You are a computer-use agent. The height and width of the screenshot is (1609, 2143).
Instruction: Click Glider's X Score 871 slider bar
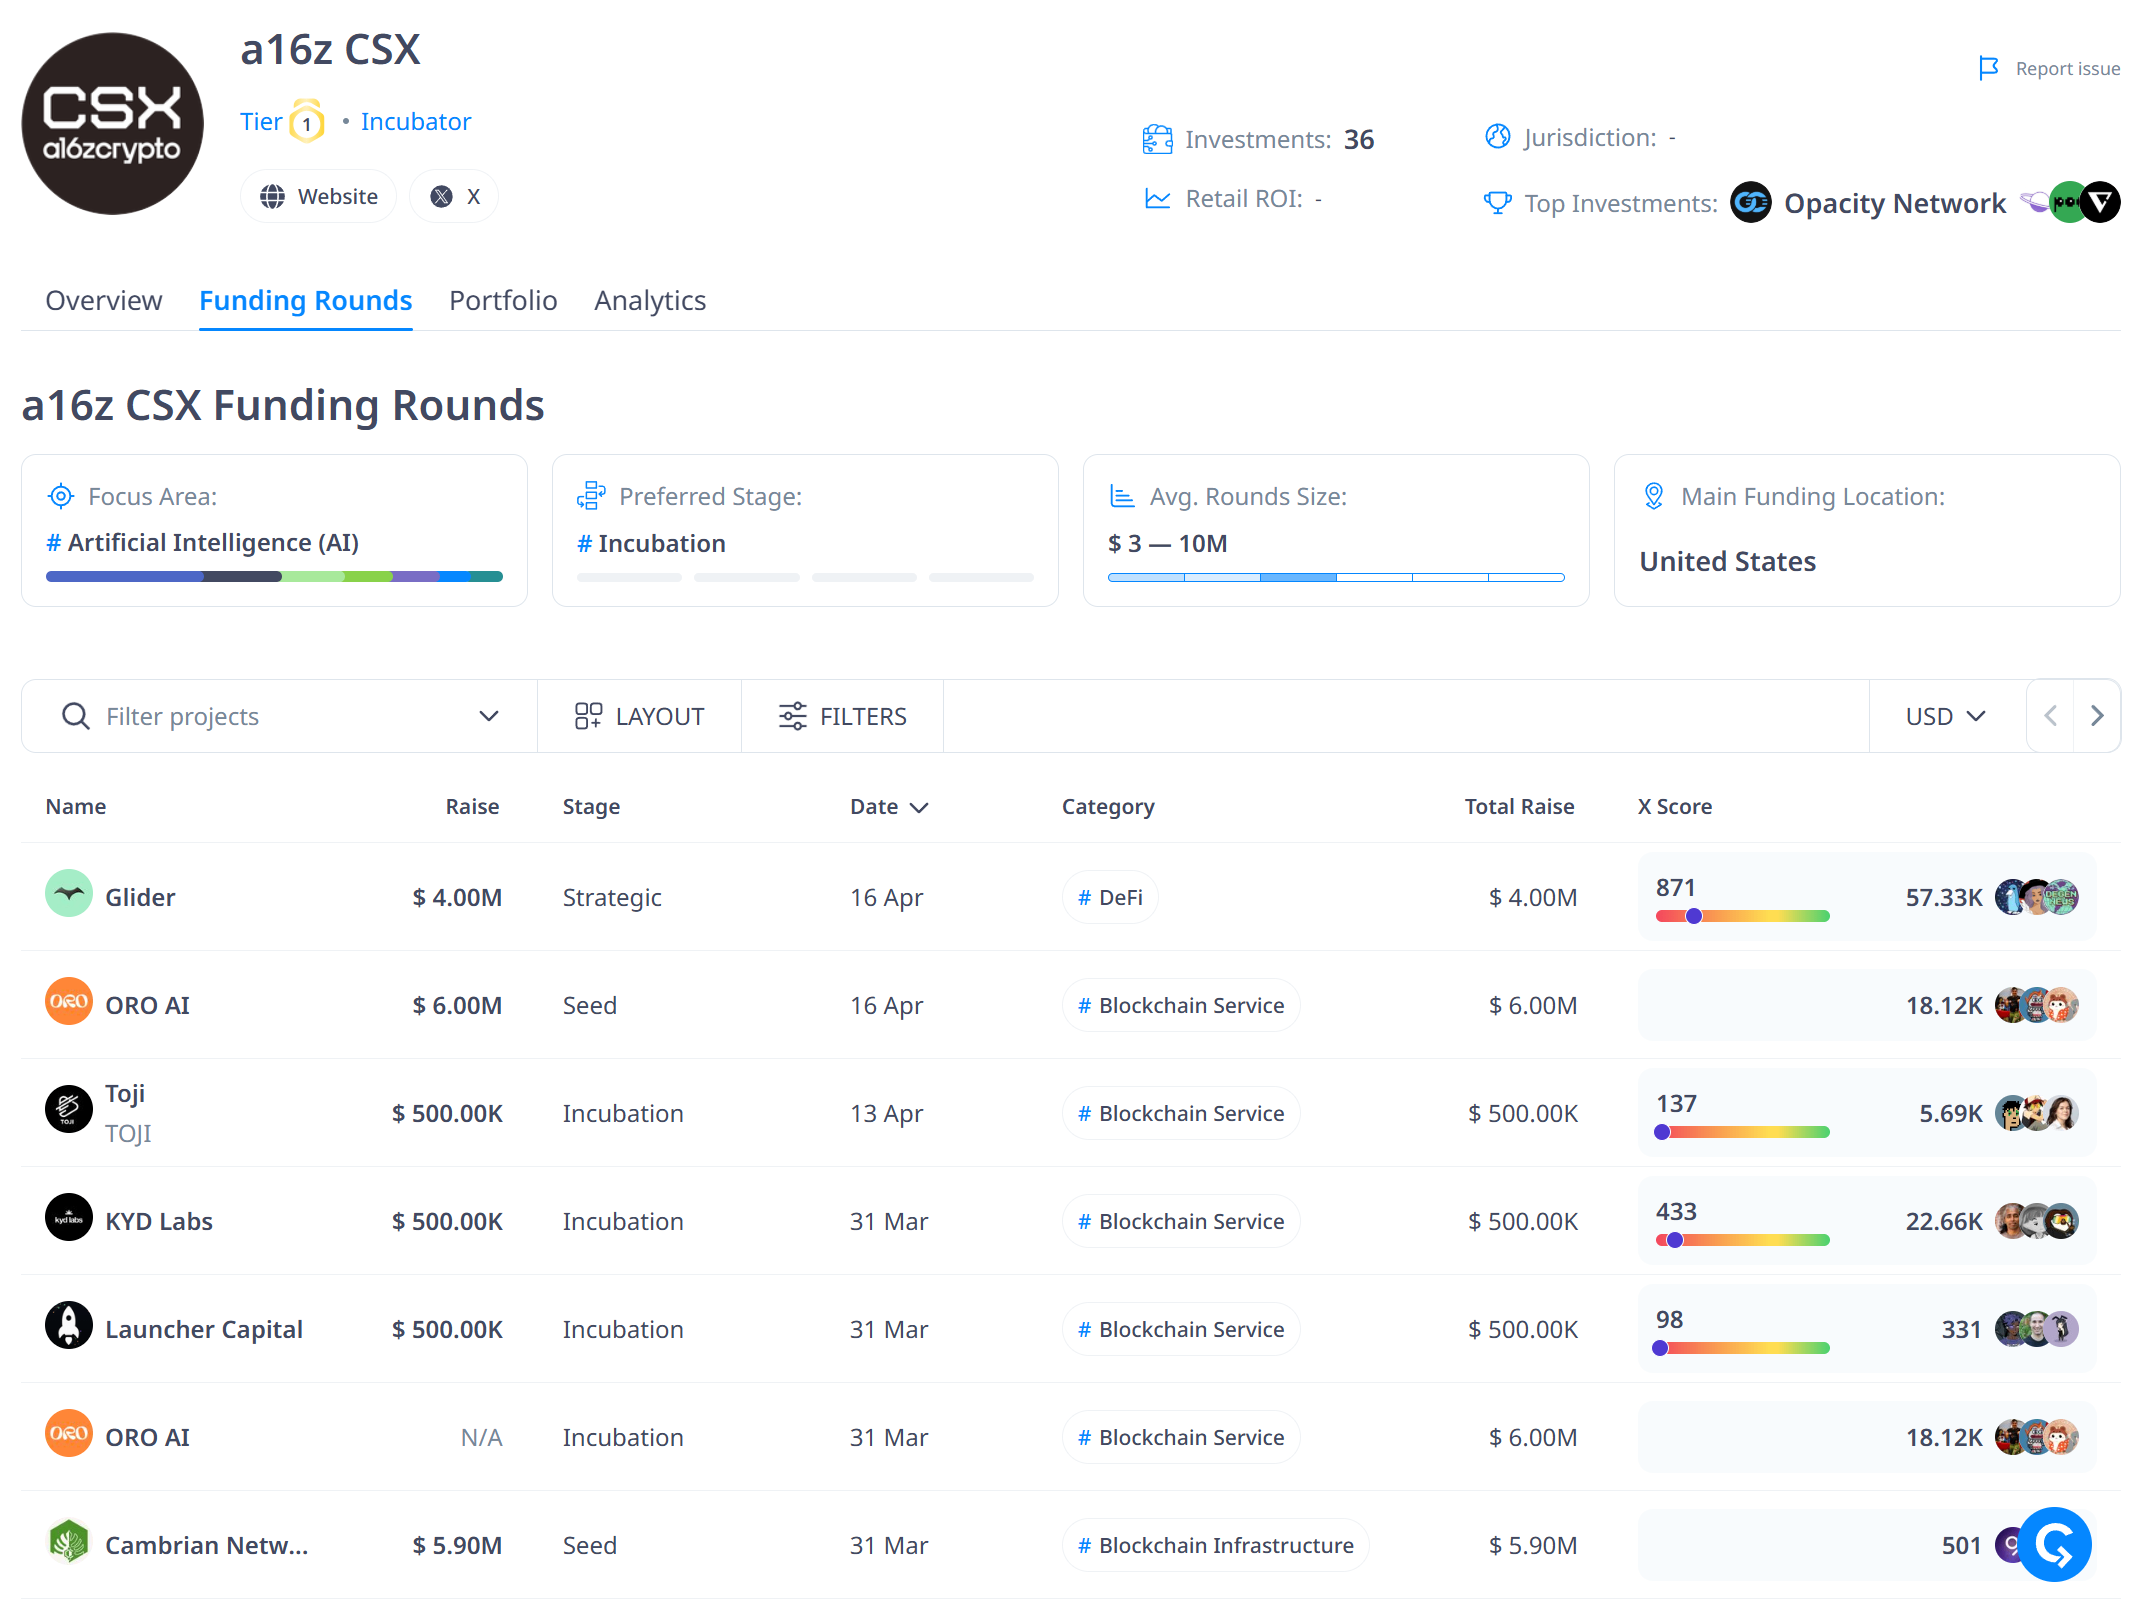point(1742,916)
